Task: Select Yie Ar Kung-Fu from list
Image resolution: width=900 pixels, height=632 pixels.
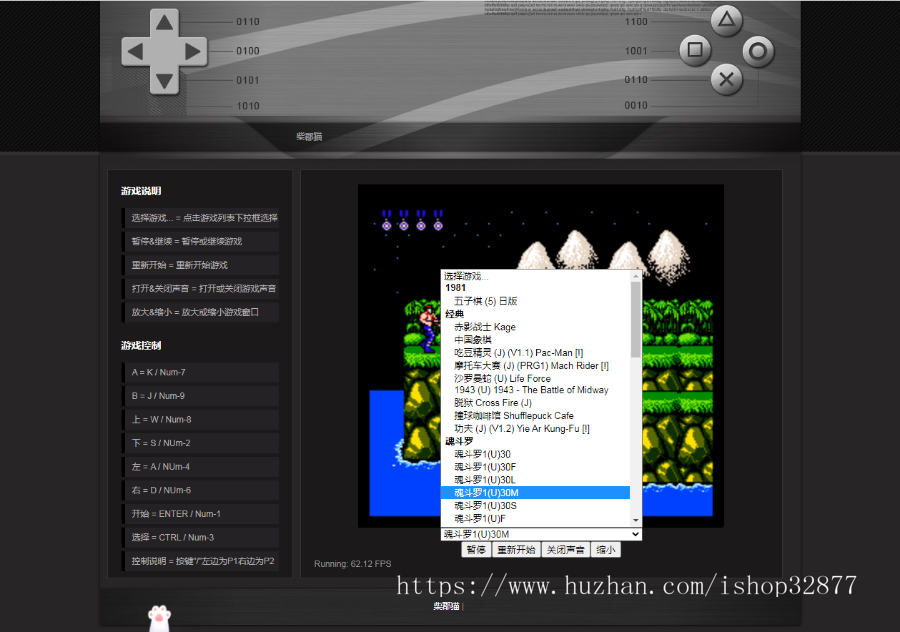Action: (x=535, y=429)
